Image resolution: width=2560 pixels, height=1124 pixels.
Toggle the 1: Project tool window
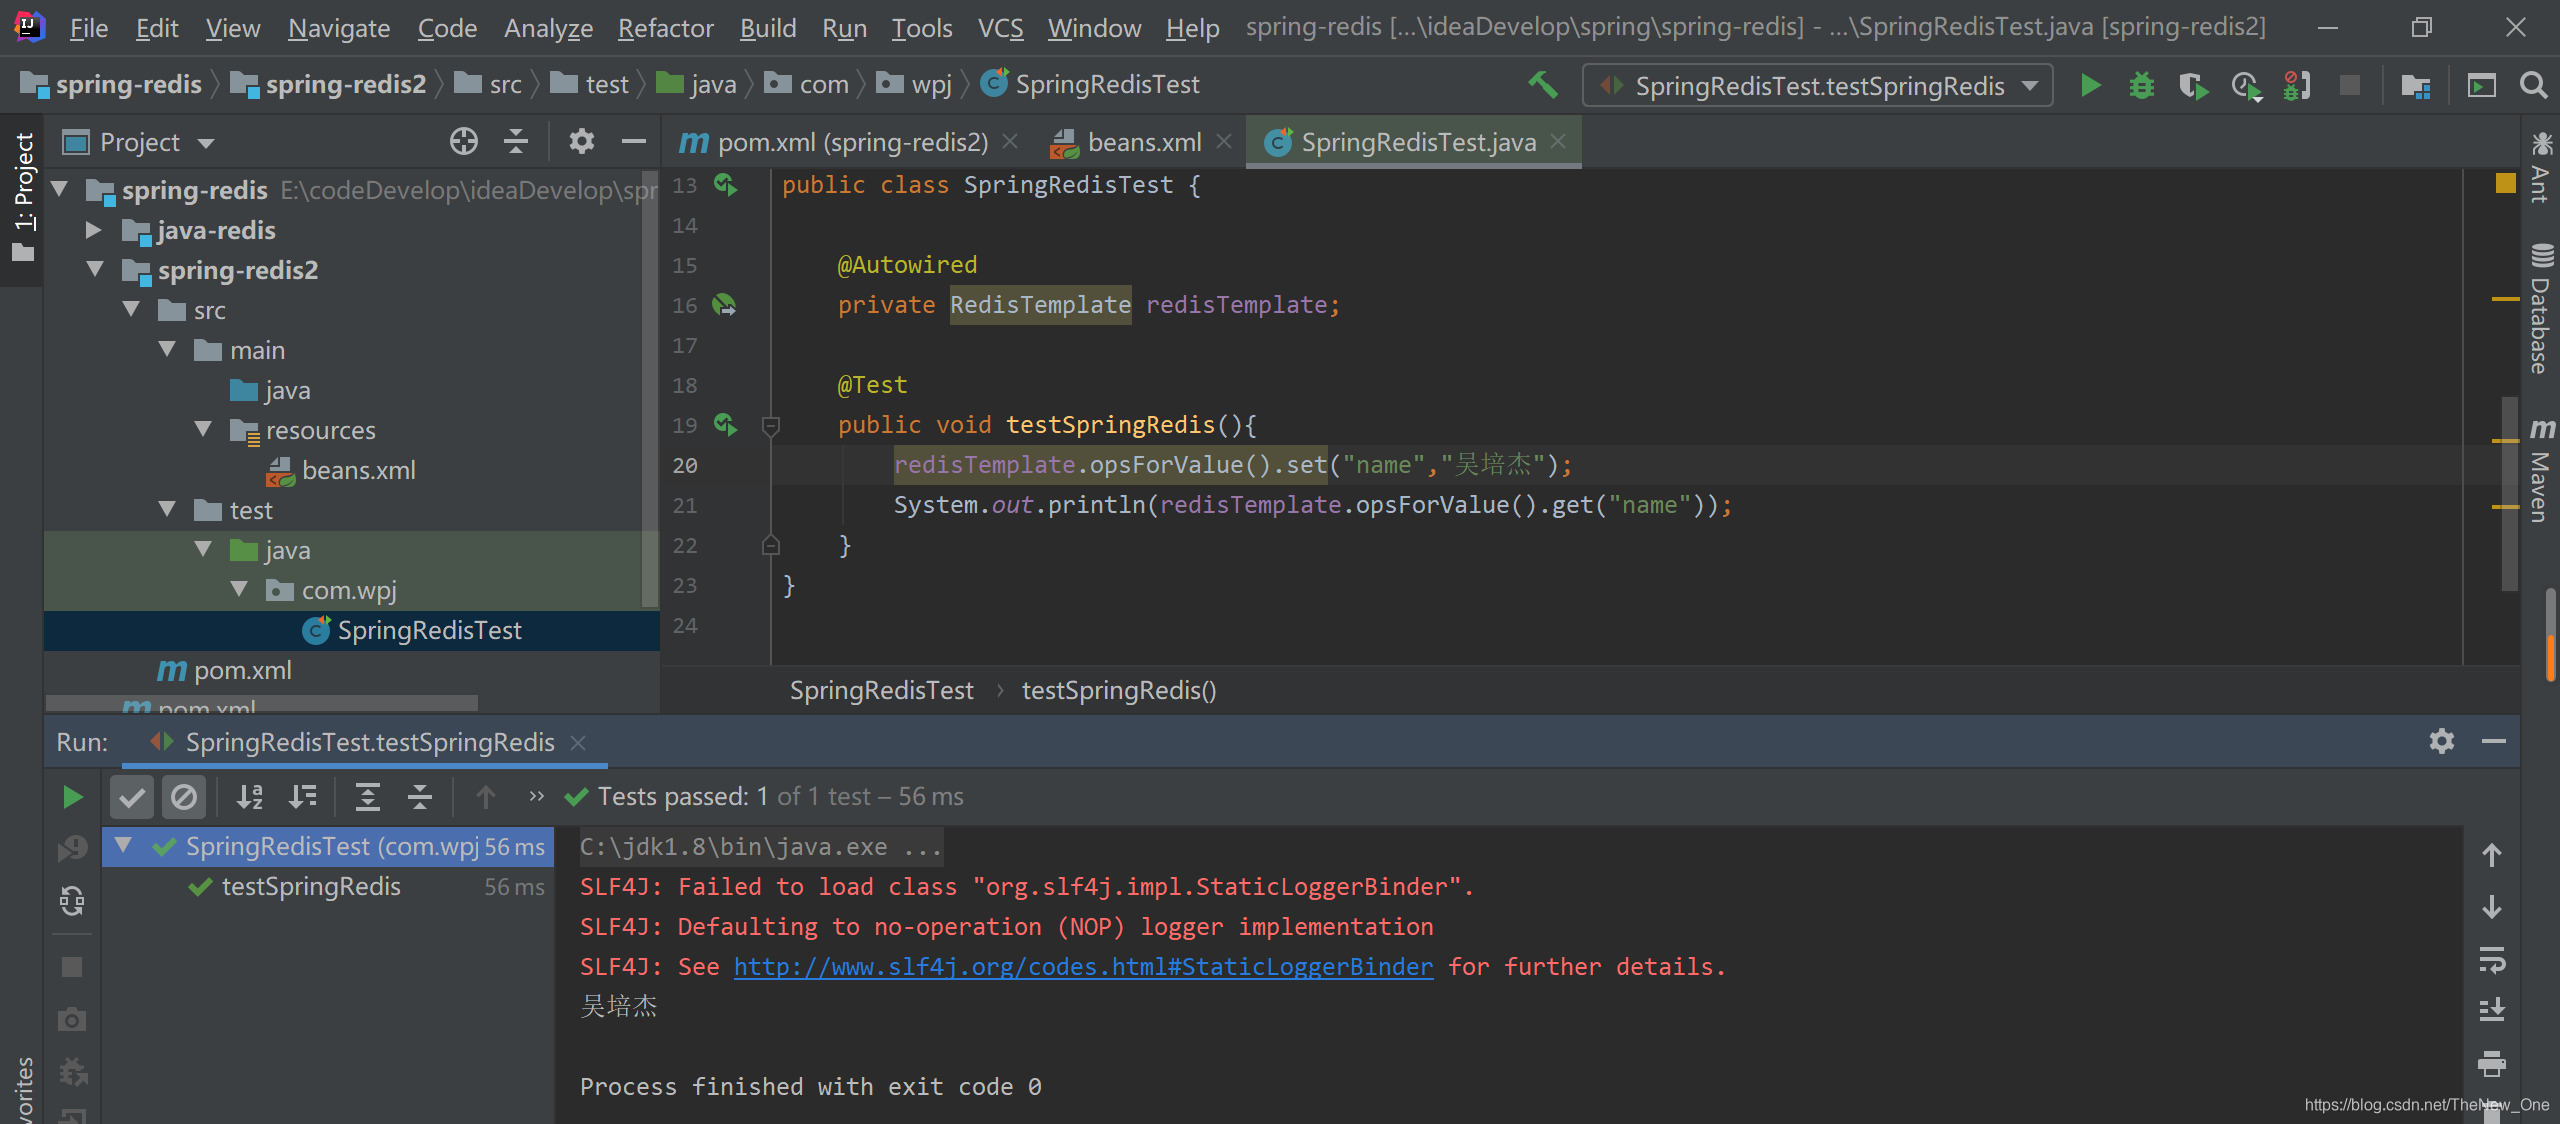click(x=22, y=197)
